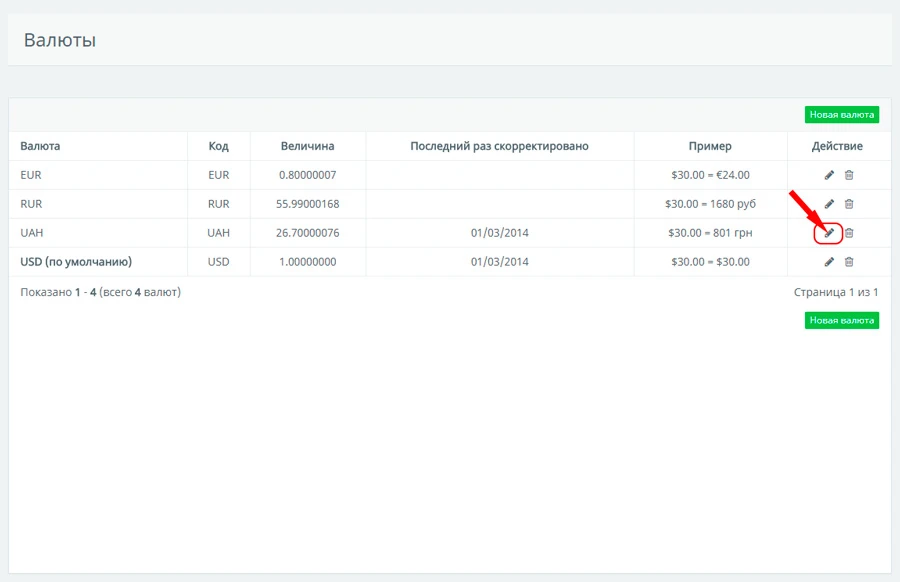This screenshot has width=900, height=582.
Task: Click the UAH rate value 26.70000076
Action: (x=307, y=233)
